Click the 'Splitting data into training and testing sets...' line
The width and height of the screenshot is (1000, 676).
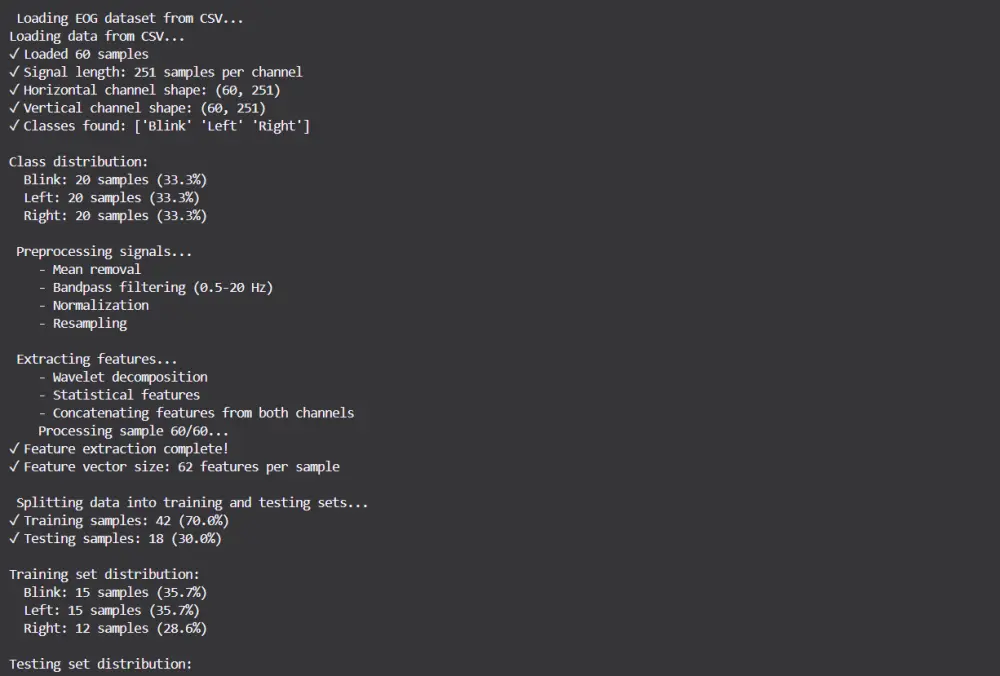[192, 503]
